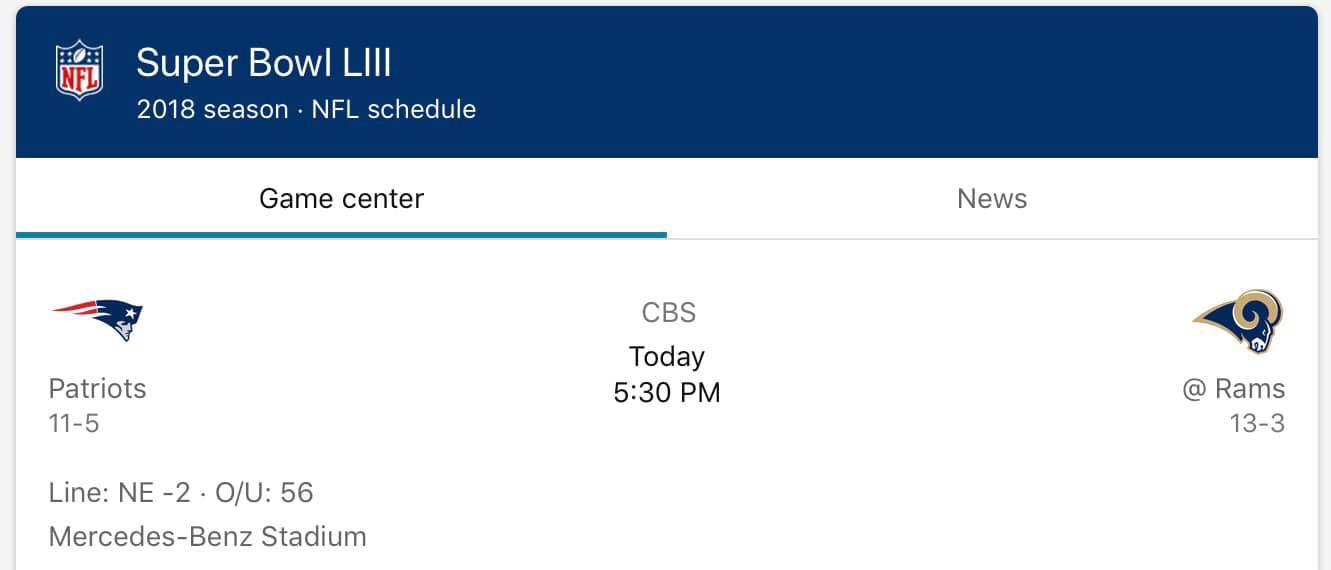
Task: Switch to the Game center tab
Action: (341, 199)
